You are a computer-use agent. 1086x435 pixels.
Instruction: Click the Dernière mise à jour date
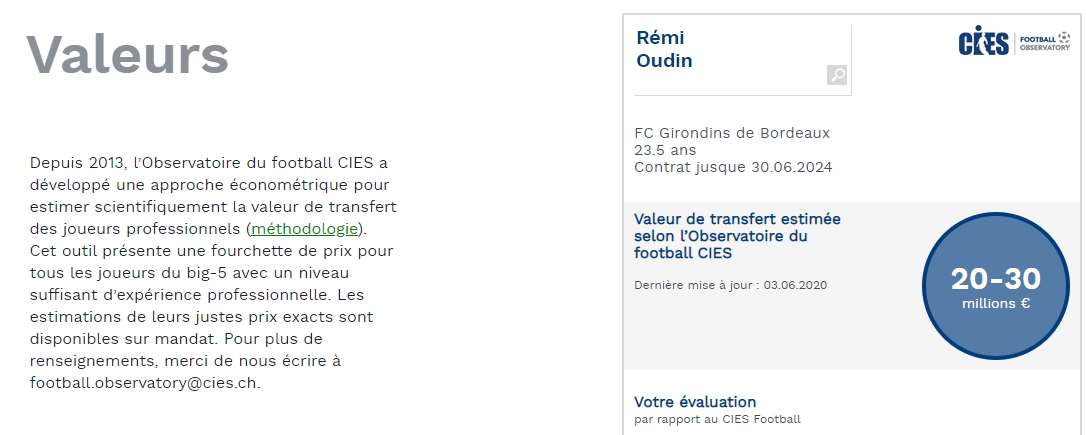pyautogui.click(x=730, y=285)
